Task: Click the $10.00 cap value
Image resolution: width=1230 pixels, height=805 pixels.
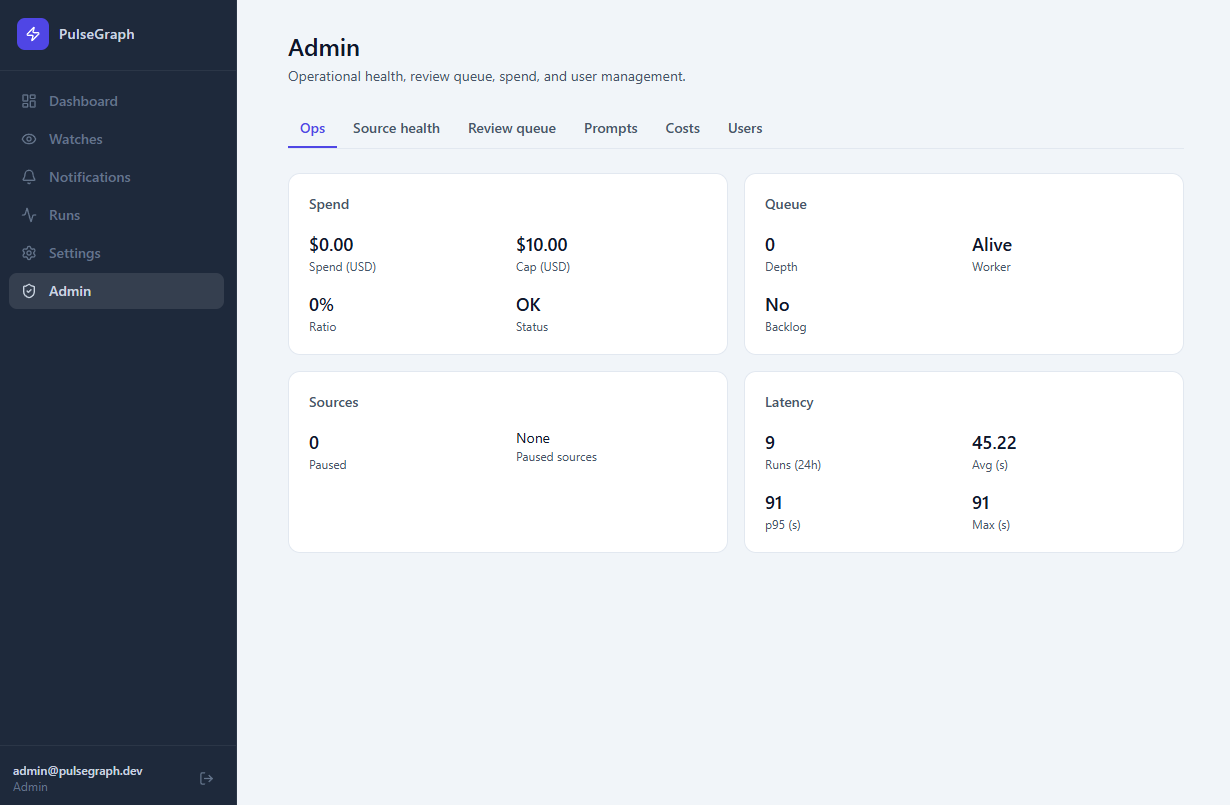Action: click(x=542, y=245)
